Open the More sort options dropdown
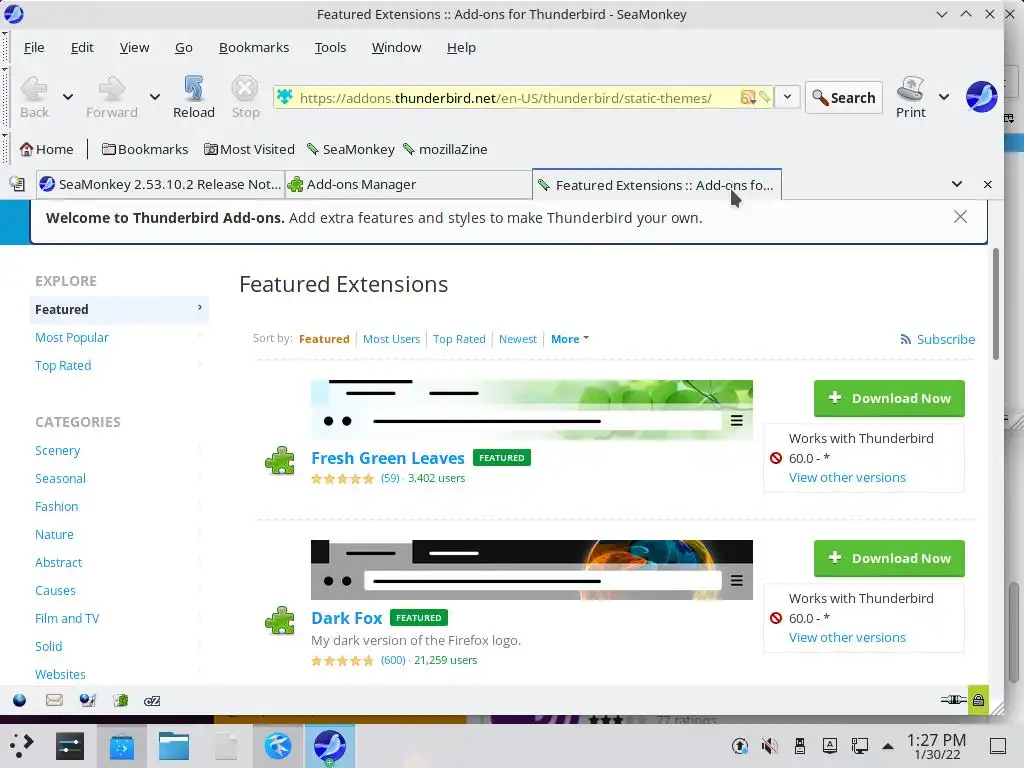1024x768 pixels. (x=569, y=339)
